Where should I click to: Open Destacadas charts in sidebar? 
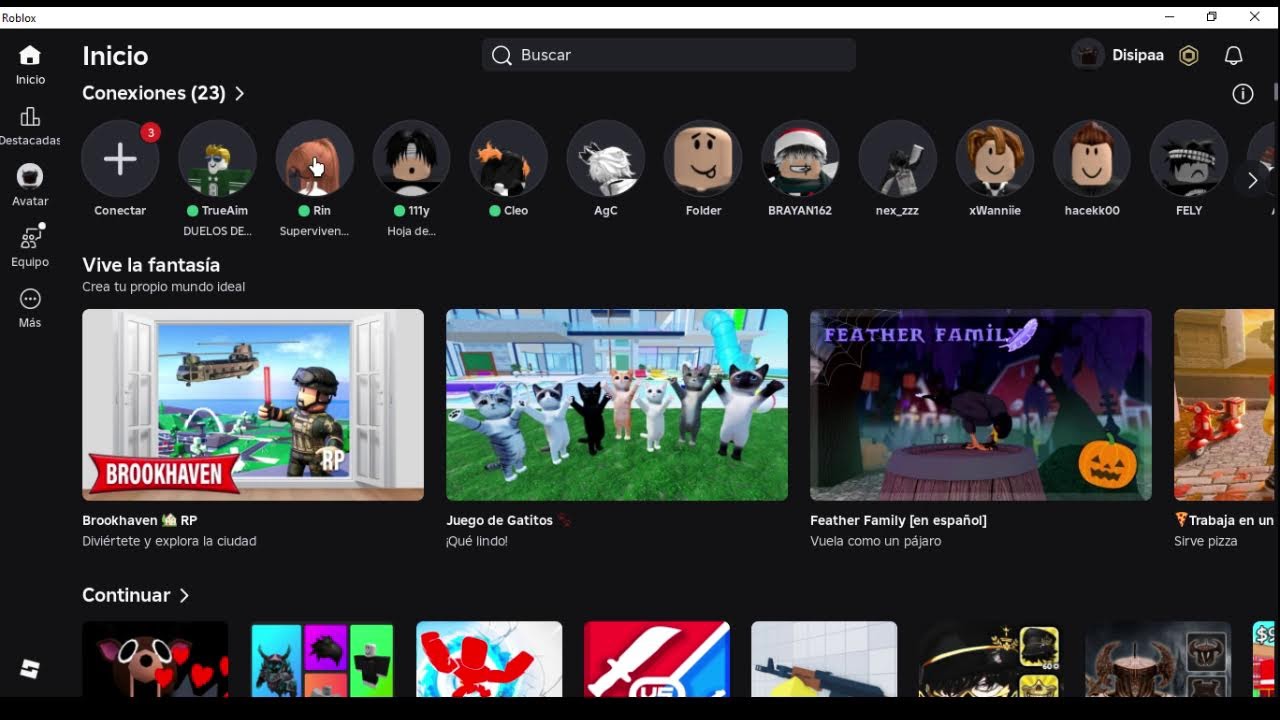click(30, 117)
